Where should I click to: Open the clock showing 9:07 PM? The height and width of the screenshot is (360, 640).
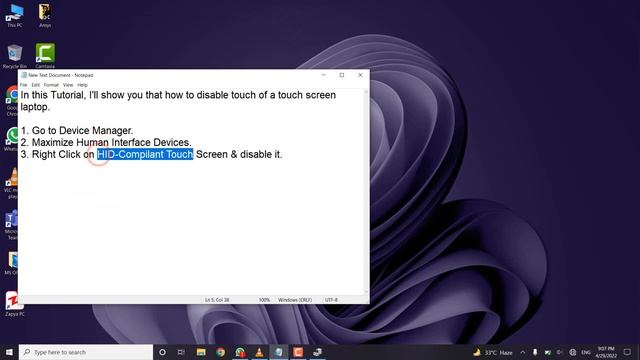pyautogui.click(x=606, y=352)
